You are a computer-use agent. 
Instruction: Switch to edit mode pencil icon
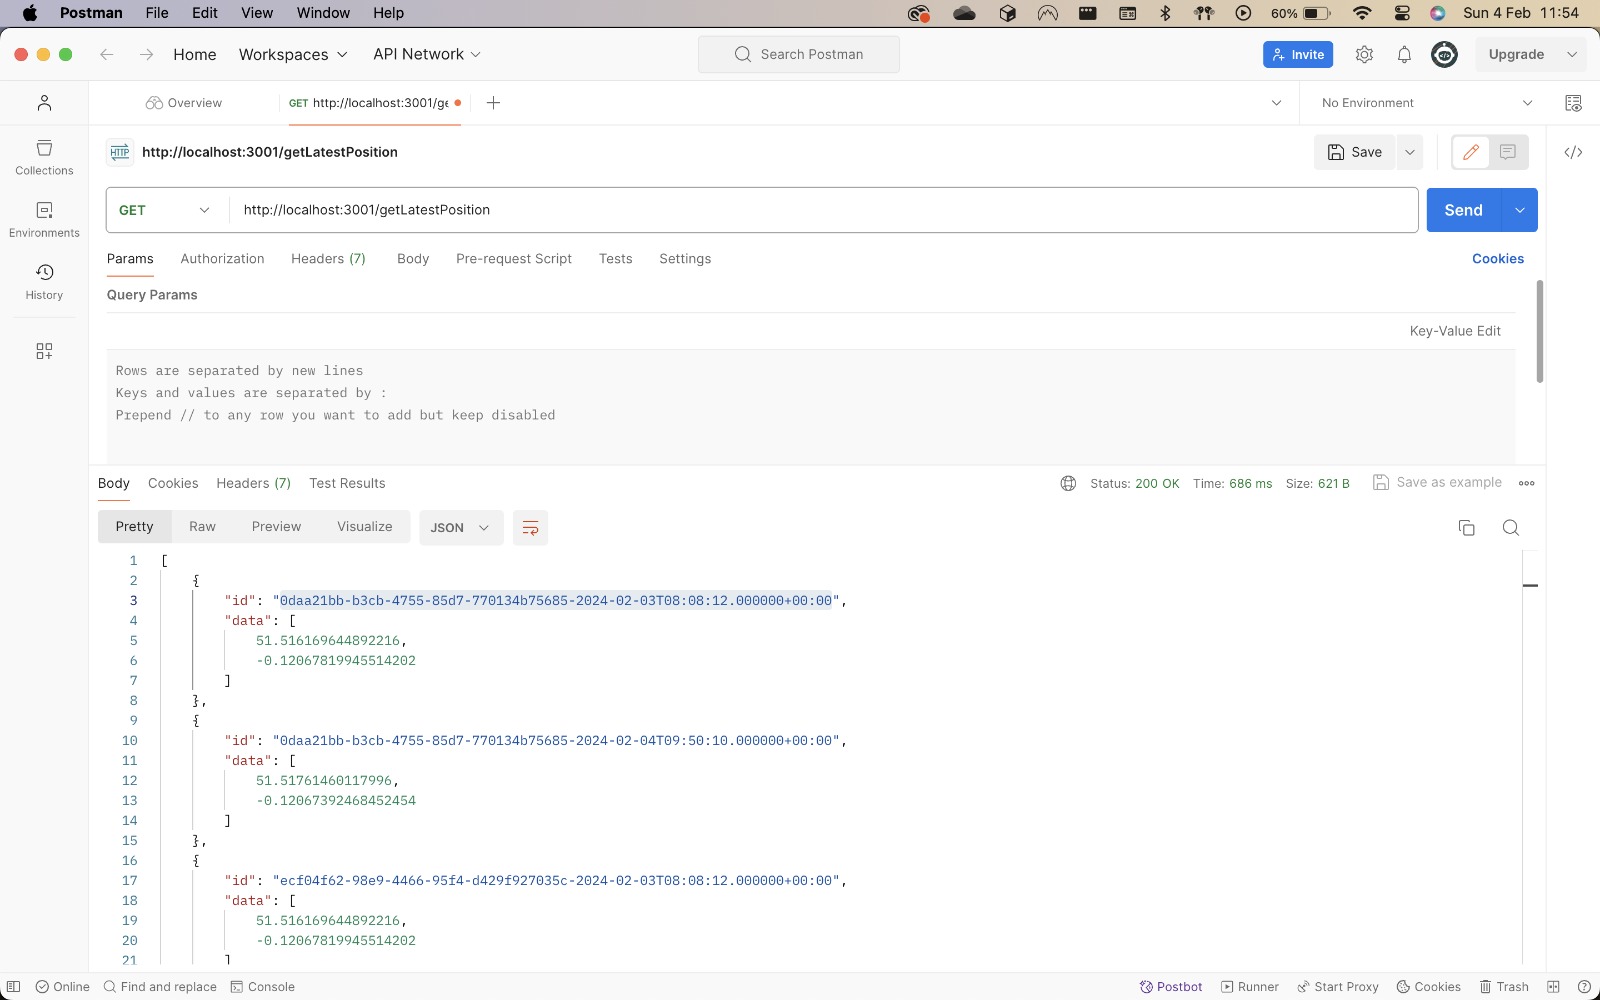point(1470,152)
